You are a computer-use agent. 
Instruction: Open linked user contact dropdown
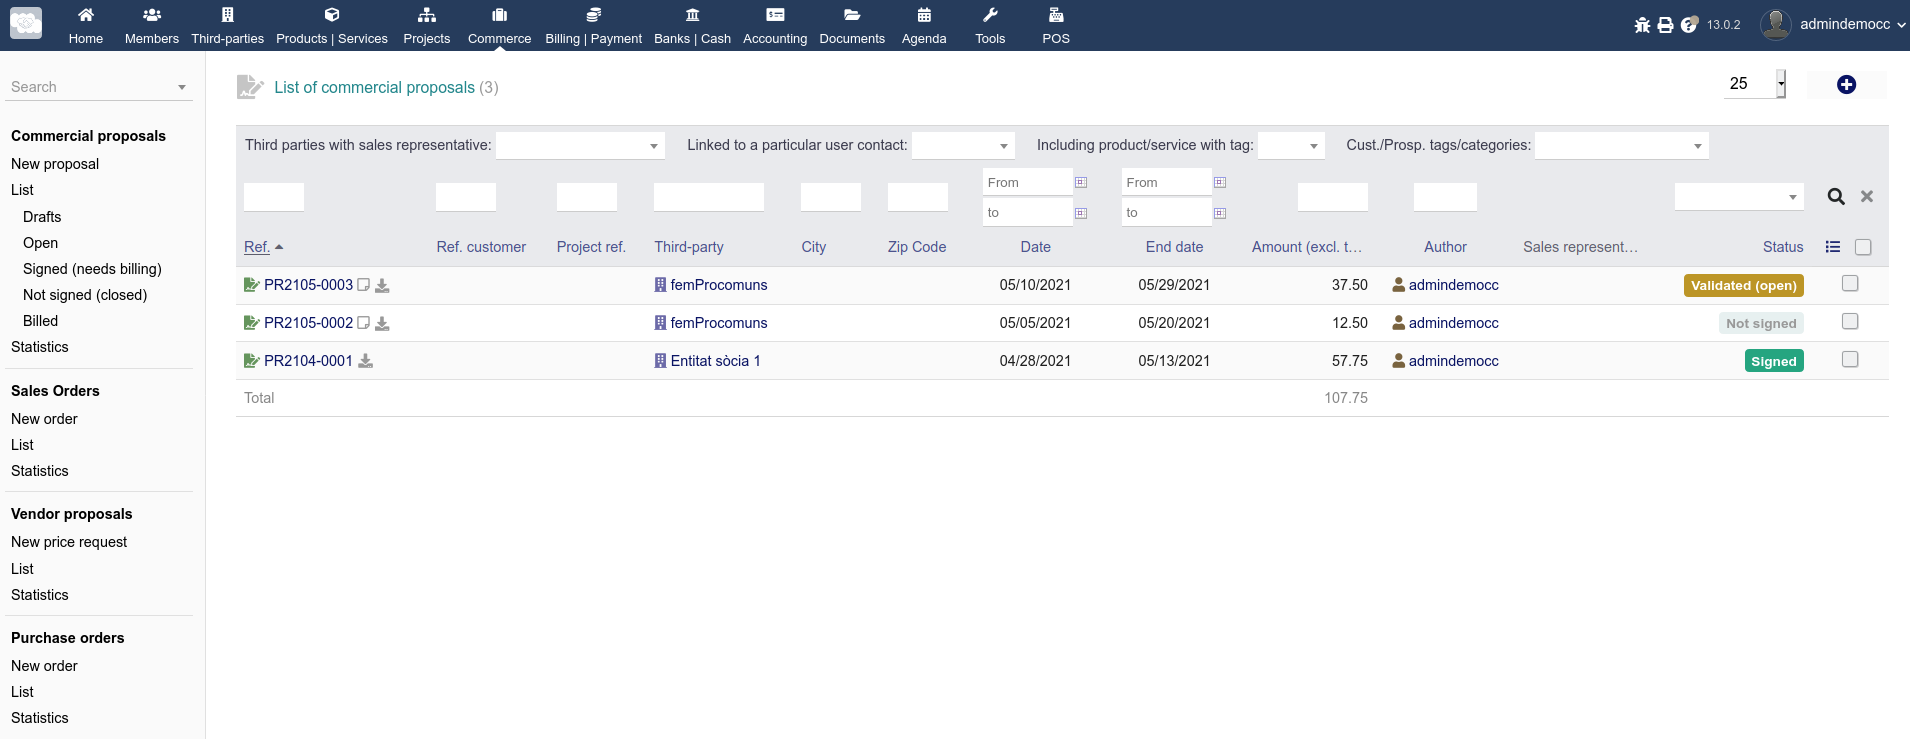(963, 146)
